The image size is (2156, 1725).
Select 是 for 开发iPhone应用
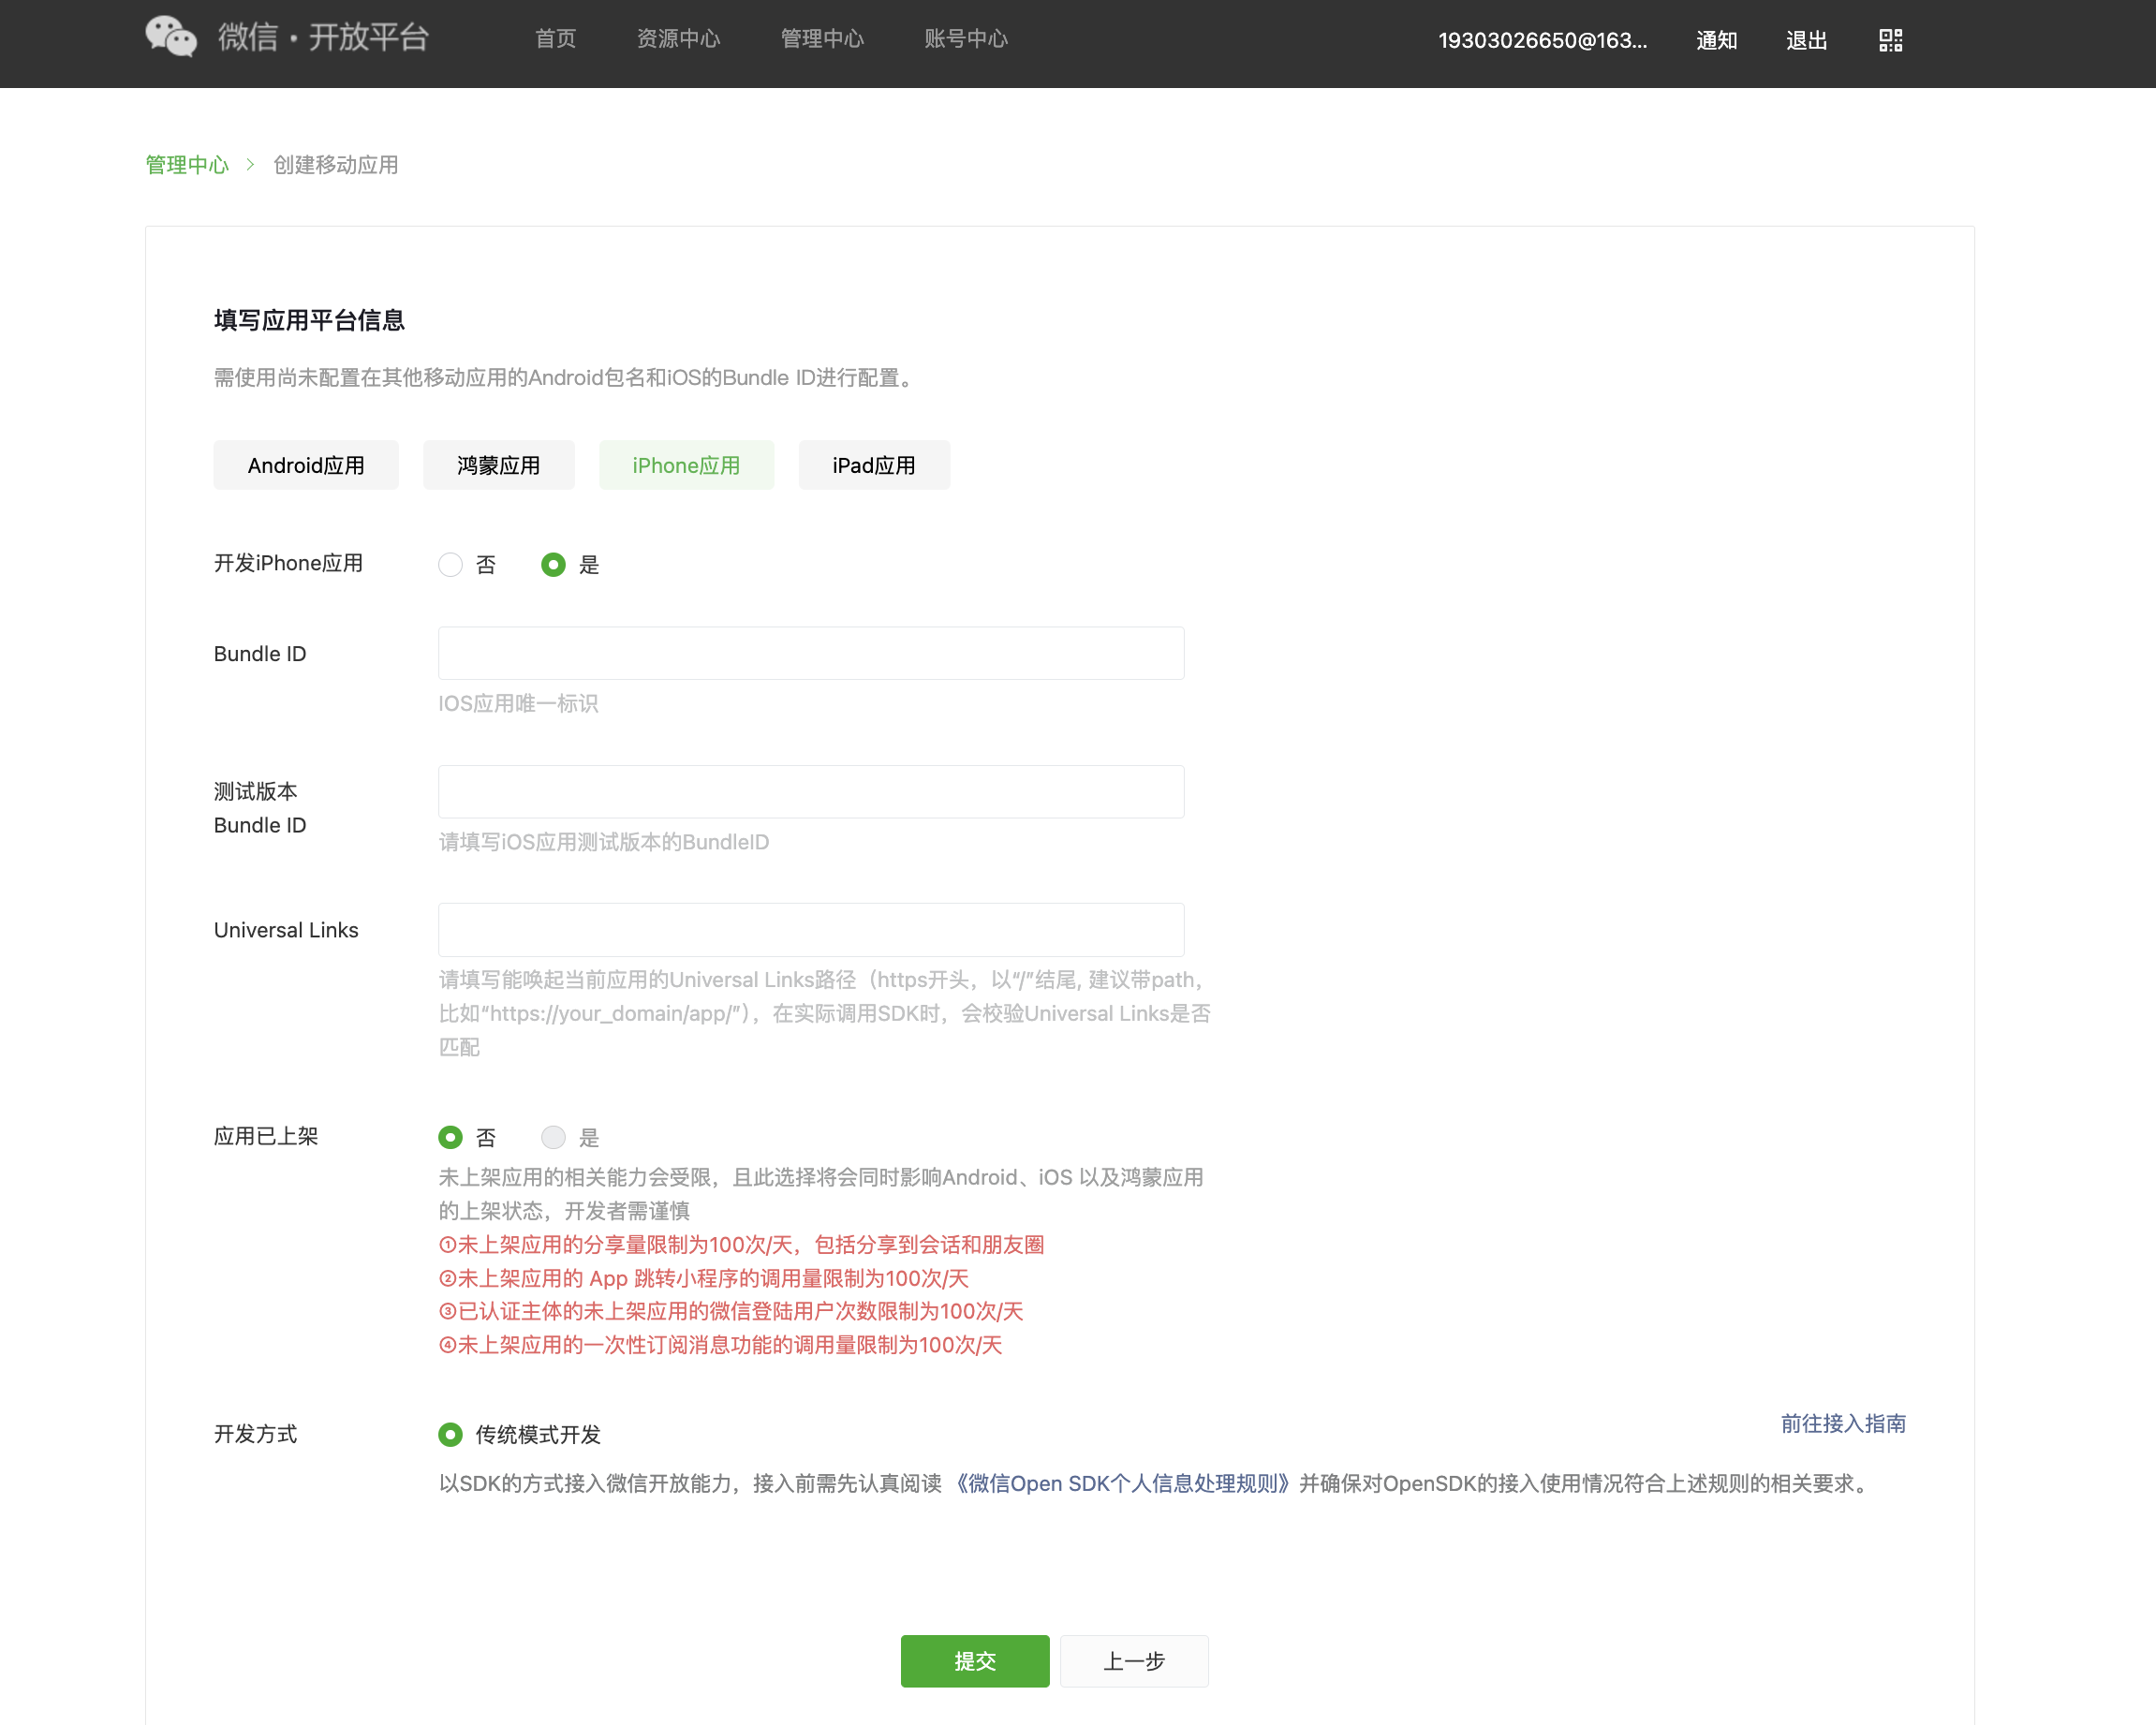tap(553, 564)
